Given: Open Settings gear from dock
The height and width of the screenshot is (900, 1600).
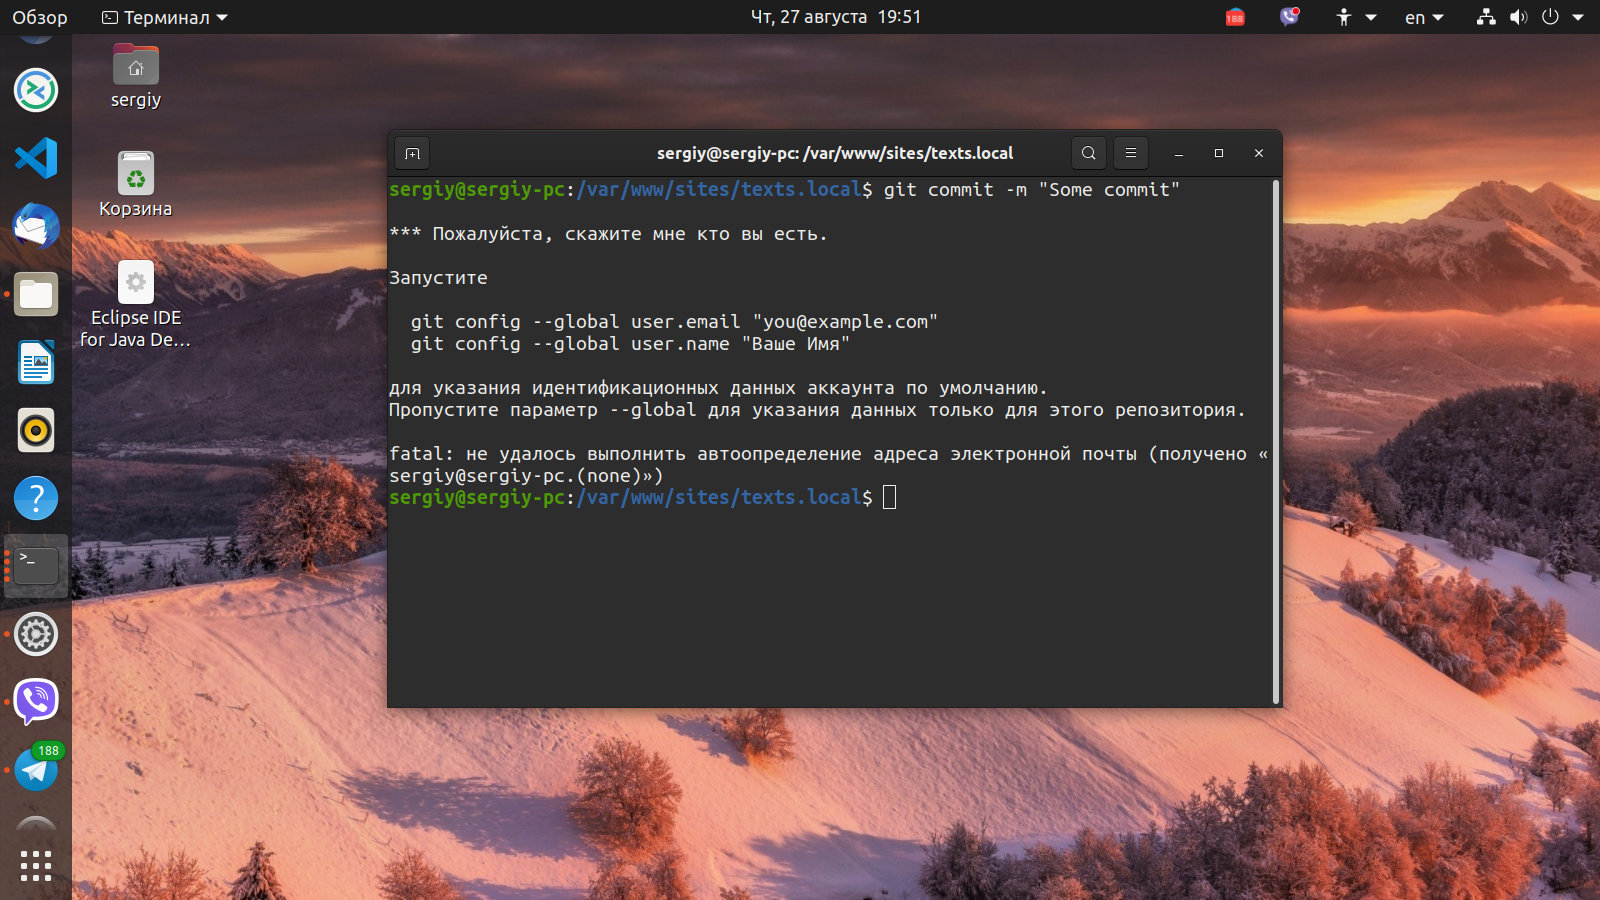Looking at the screenshot, I should coord(36,634).
